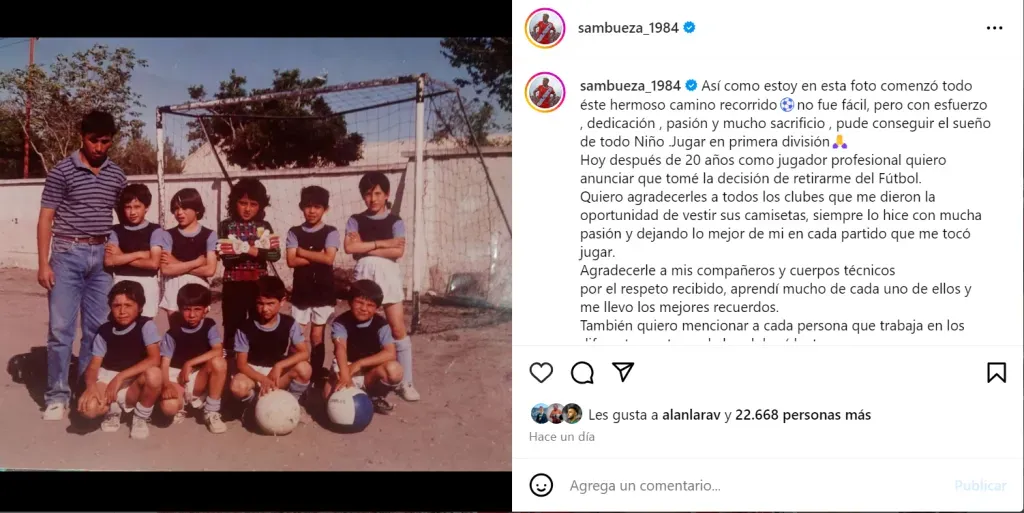The height and width of the screenshot is (513, 1024).
Task: Click the Hace un día timestamp
Action: click(562, 437)
